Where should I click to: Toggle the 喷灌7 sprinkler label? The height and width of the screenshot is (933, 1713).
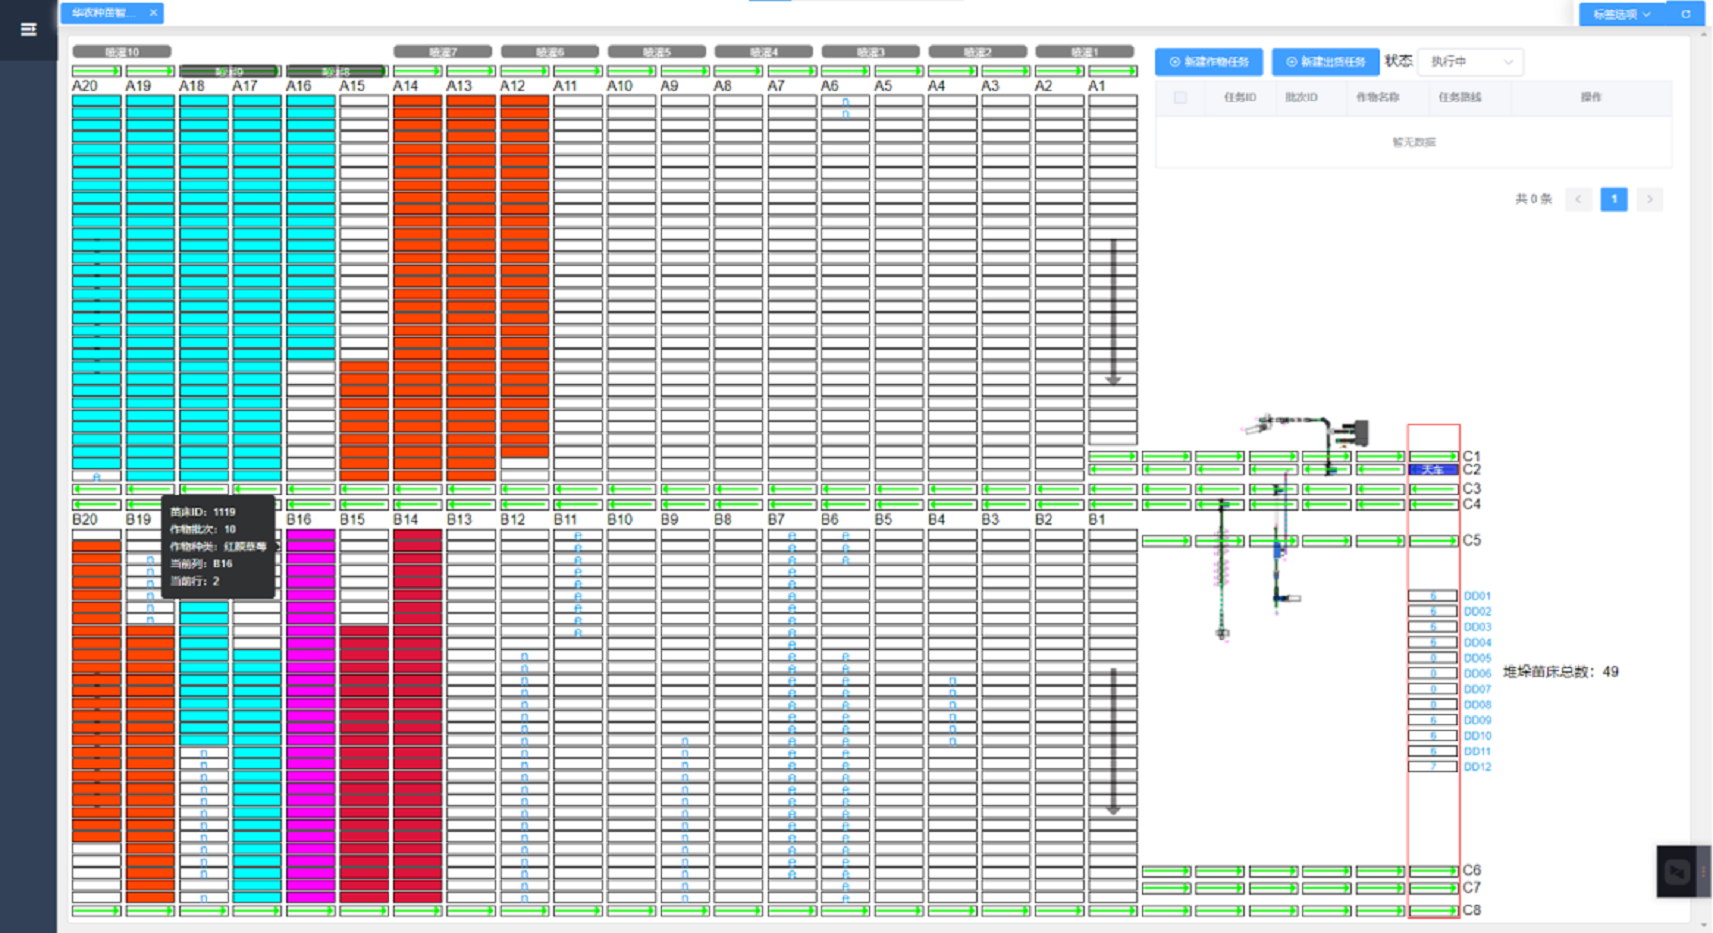(x=442, y=51)
